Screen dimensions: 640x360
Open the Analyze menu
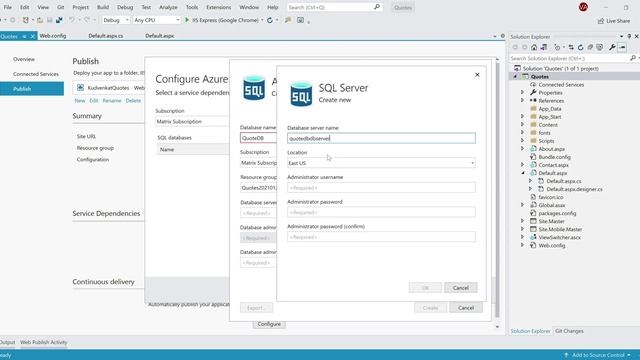[x=168, y=7]
